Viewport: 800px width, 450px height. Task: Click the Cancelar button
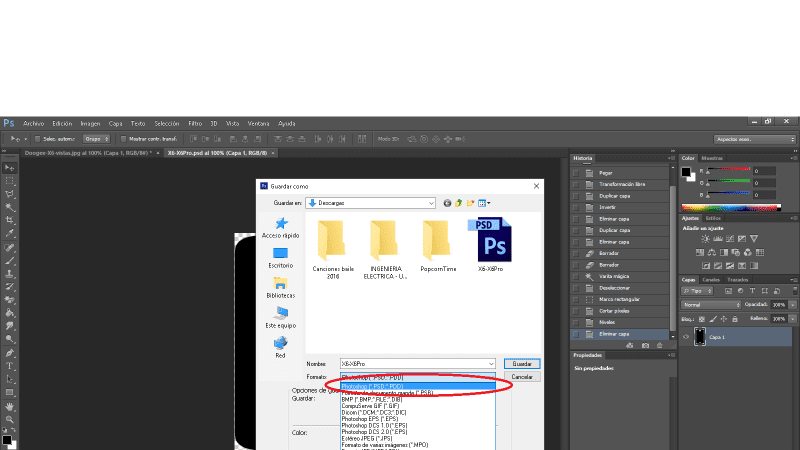(x=522, y=377)
